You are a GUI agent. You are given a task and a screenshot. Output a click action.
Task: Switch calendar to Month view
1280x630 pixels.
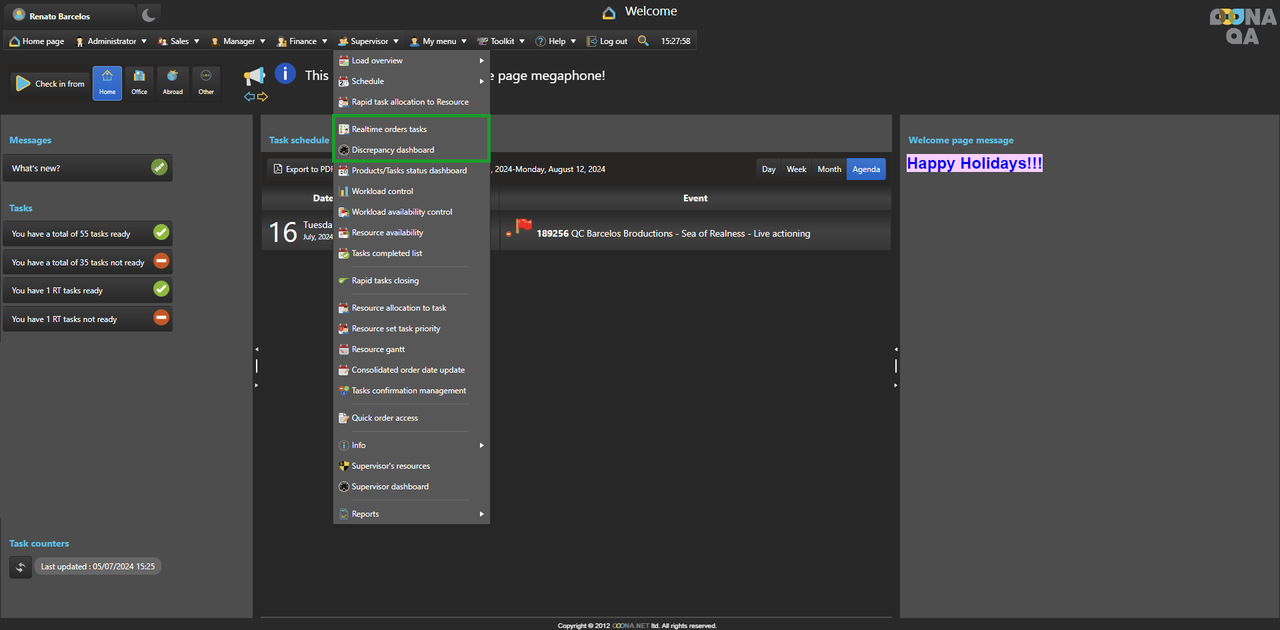click(x=829, y=169)
